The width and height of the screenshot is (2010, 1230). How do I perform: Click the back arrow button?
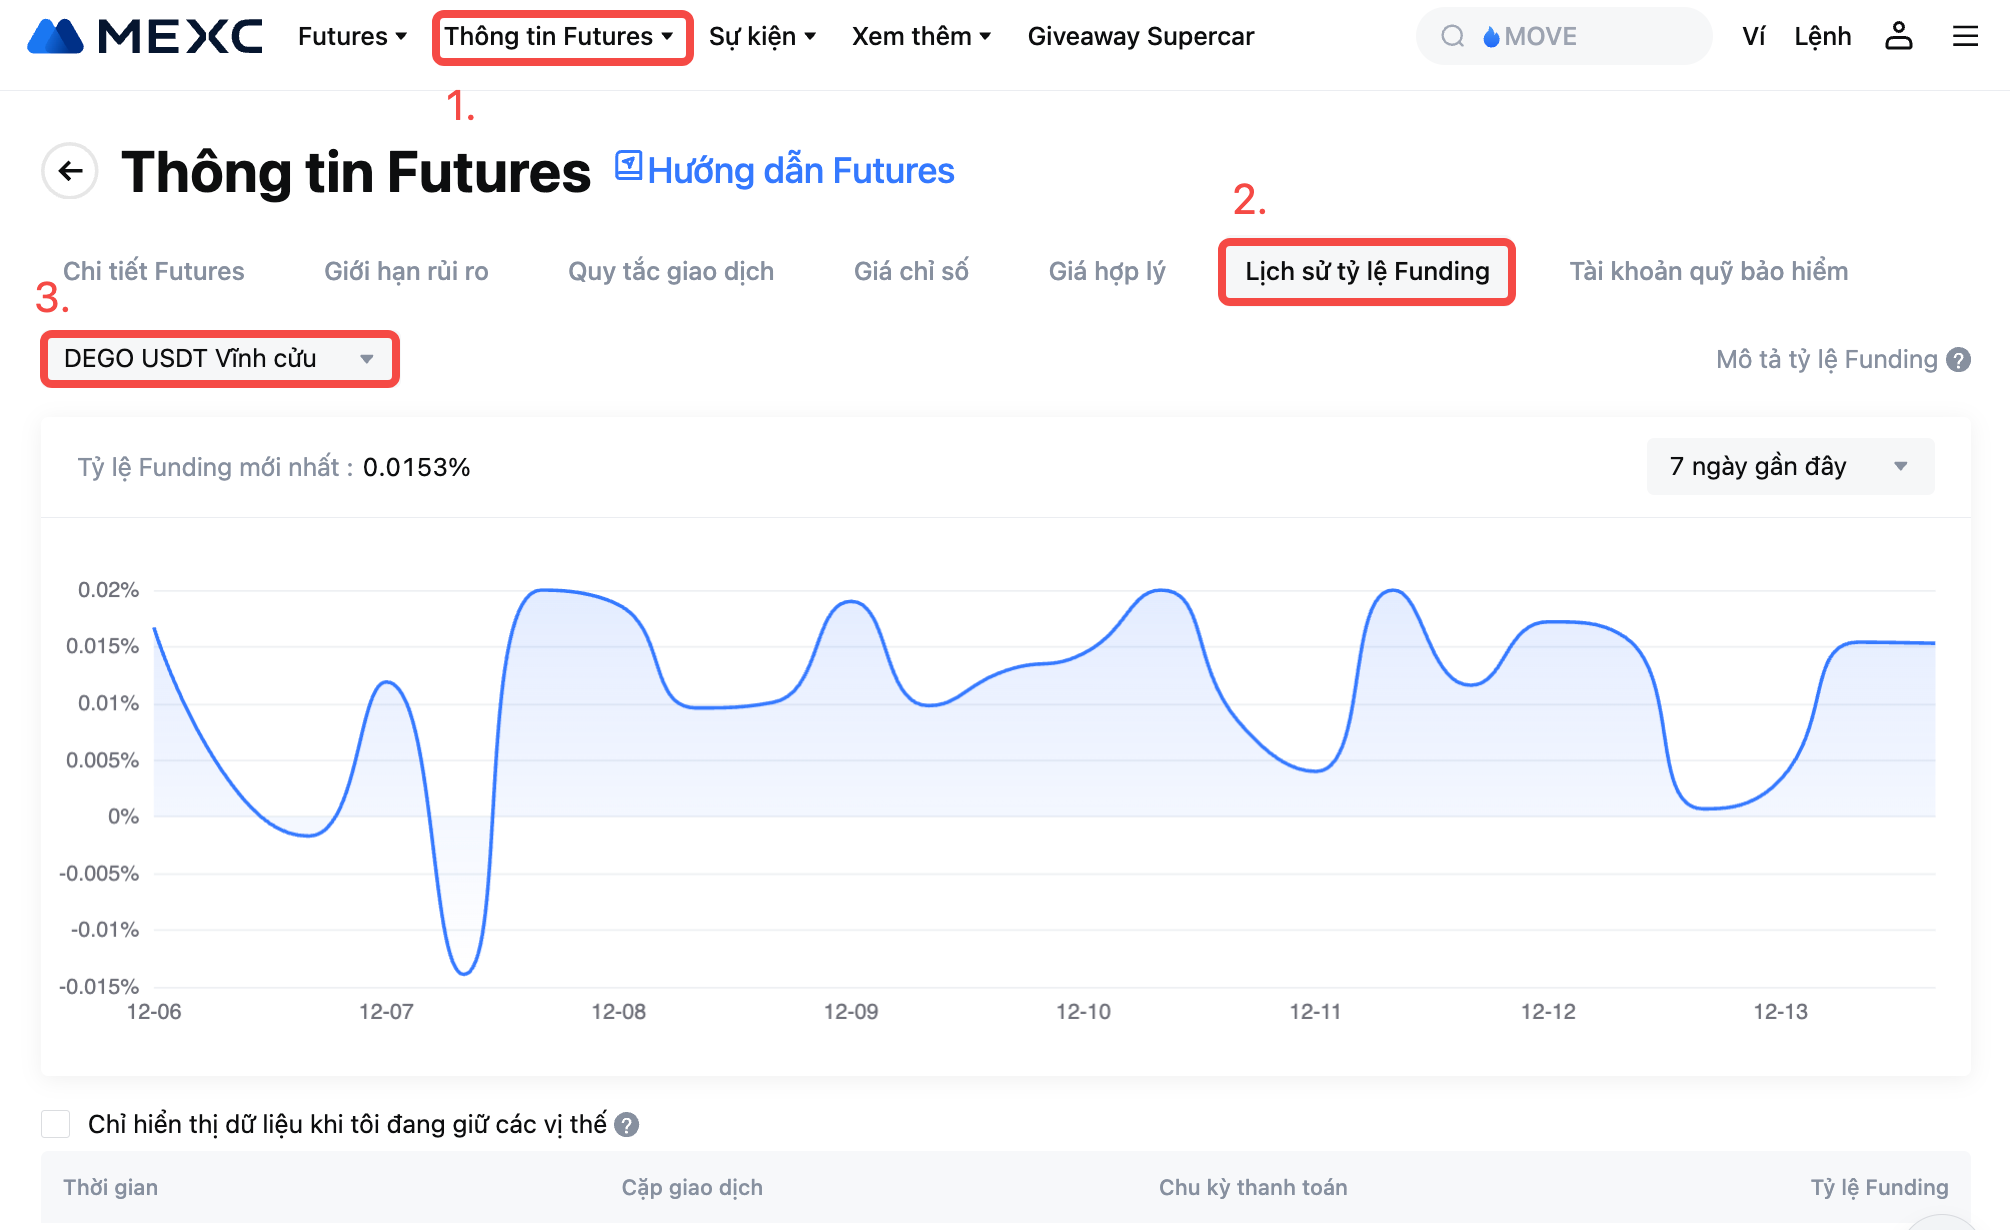pyautogui.click(x=70, y=171)
